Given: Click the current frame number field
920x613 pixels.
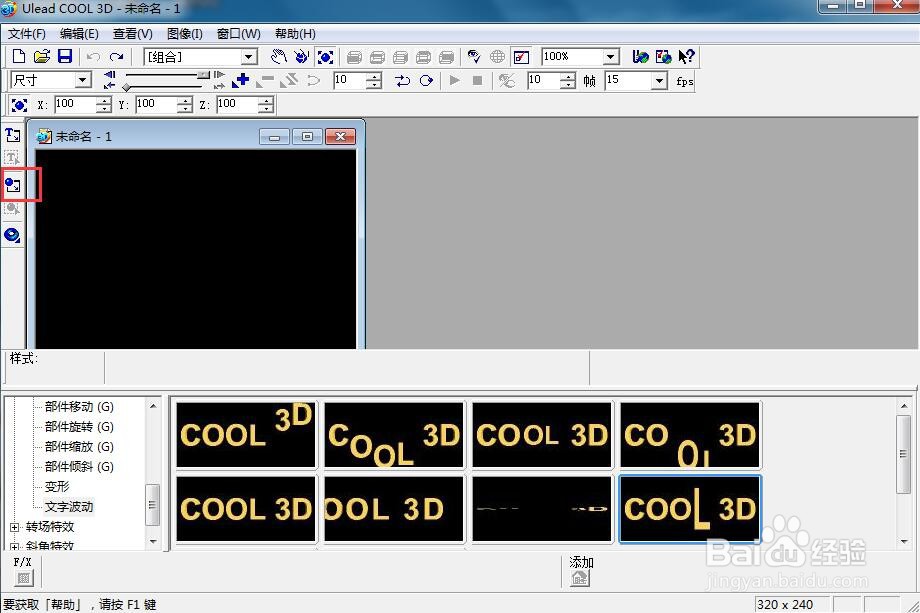Looking at the screenshot, I should click(x=349, y=80).
